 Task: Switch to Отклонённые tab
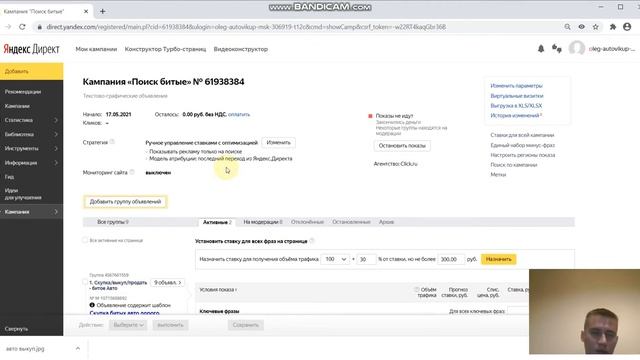click(x=307, y=222)
